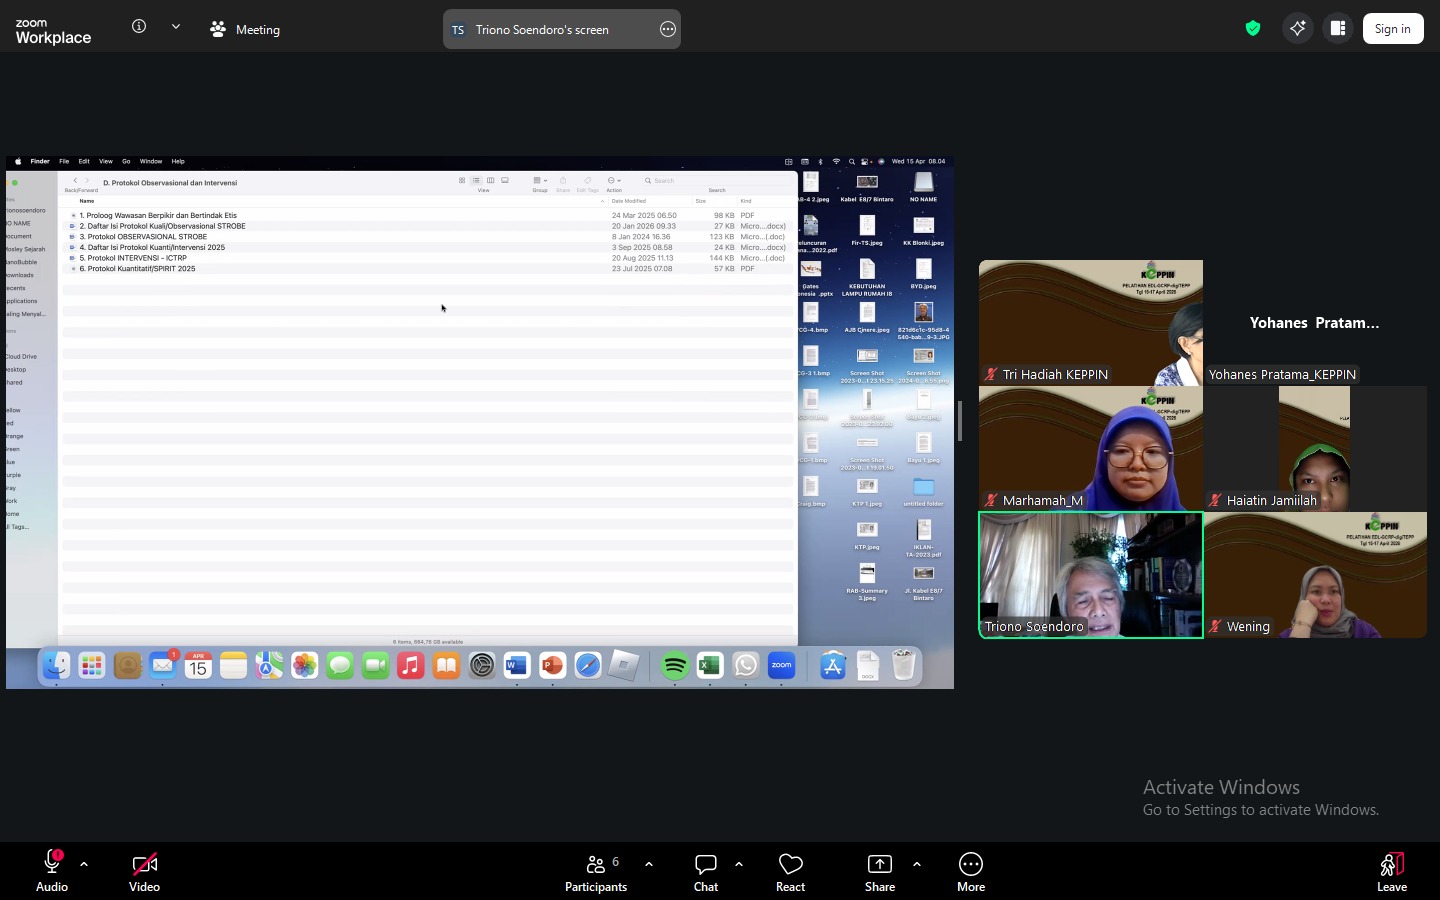The image size is (1440, 900).
Task: Expand the Participants options arrow
Action: 649,864
